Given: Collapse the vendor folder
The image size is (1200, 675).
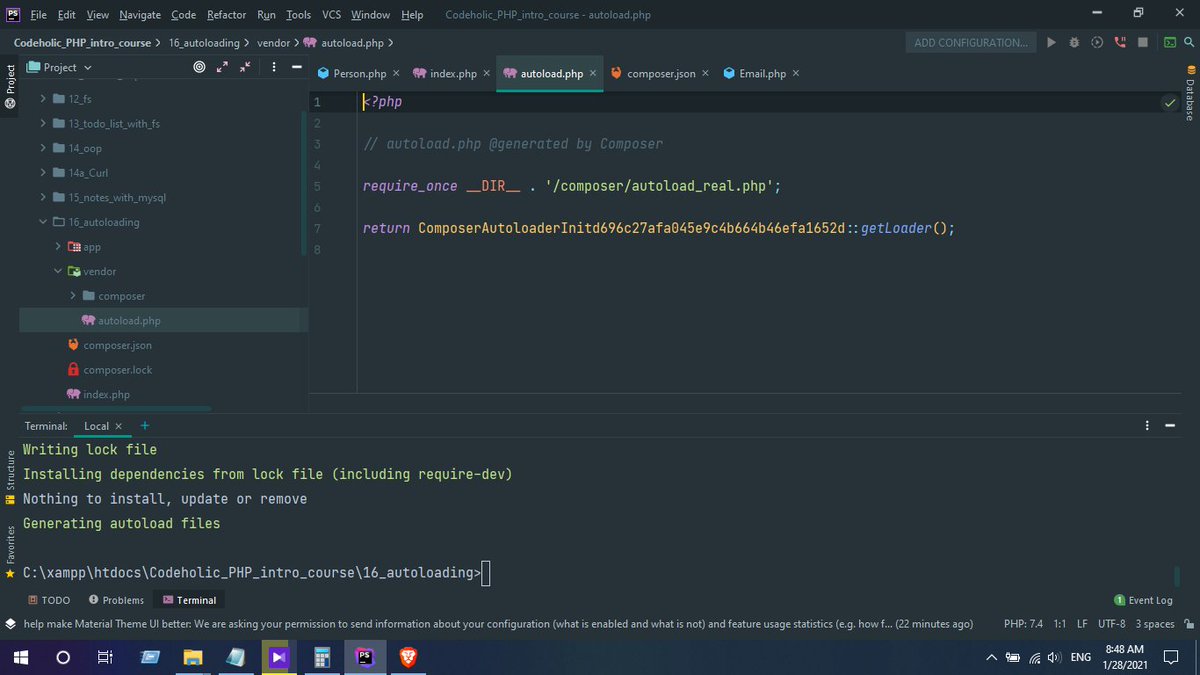Looking at the screenshot, I should point(58,271).
